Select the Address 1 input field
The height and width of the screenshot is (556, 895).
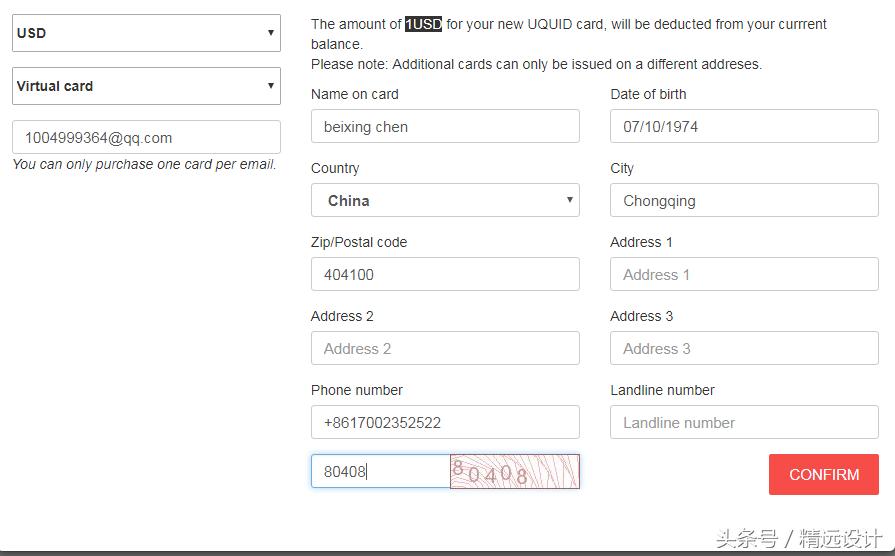744,275
